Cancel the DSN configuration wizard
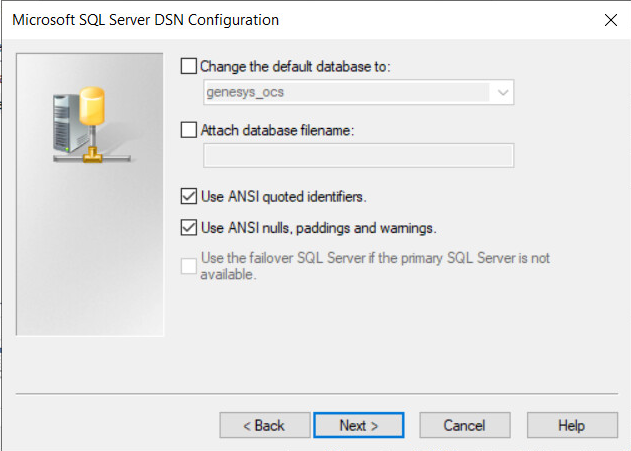This screenshot has width=631, height=451. (x=463, y=425)
